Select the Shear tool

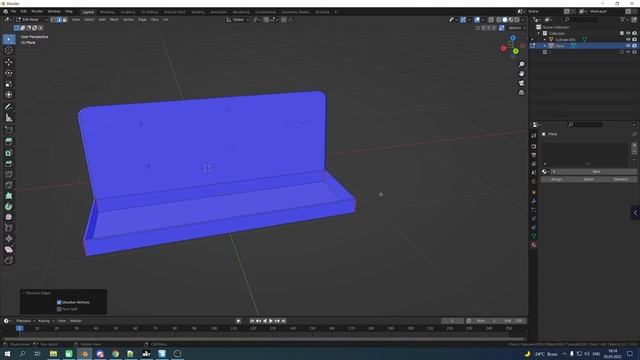9,249
